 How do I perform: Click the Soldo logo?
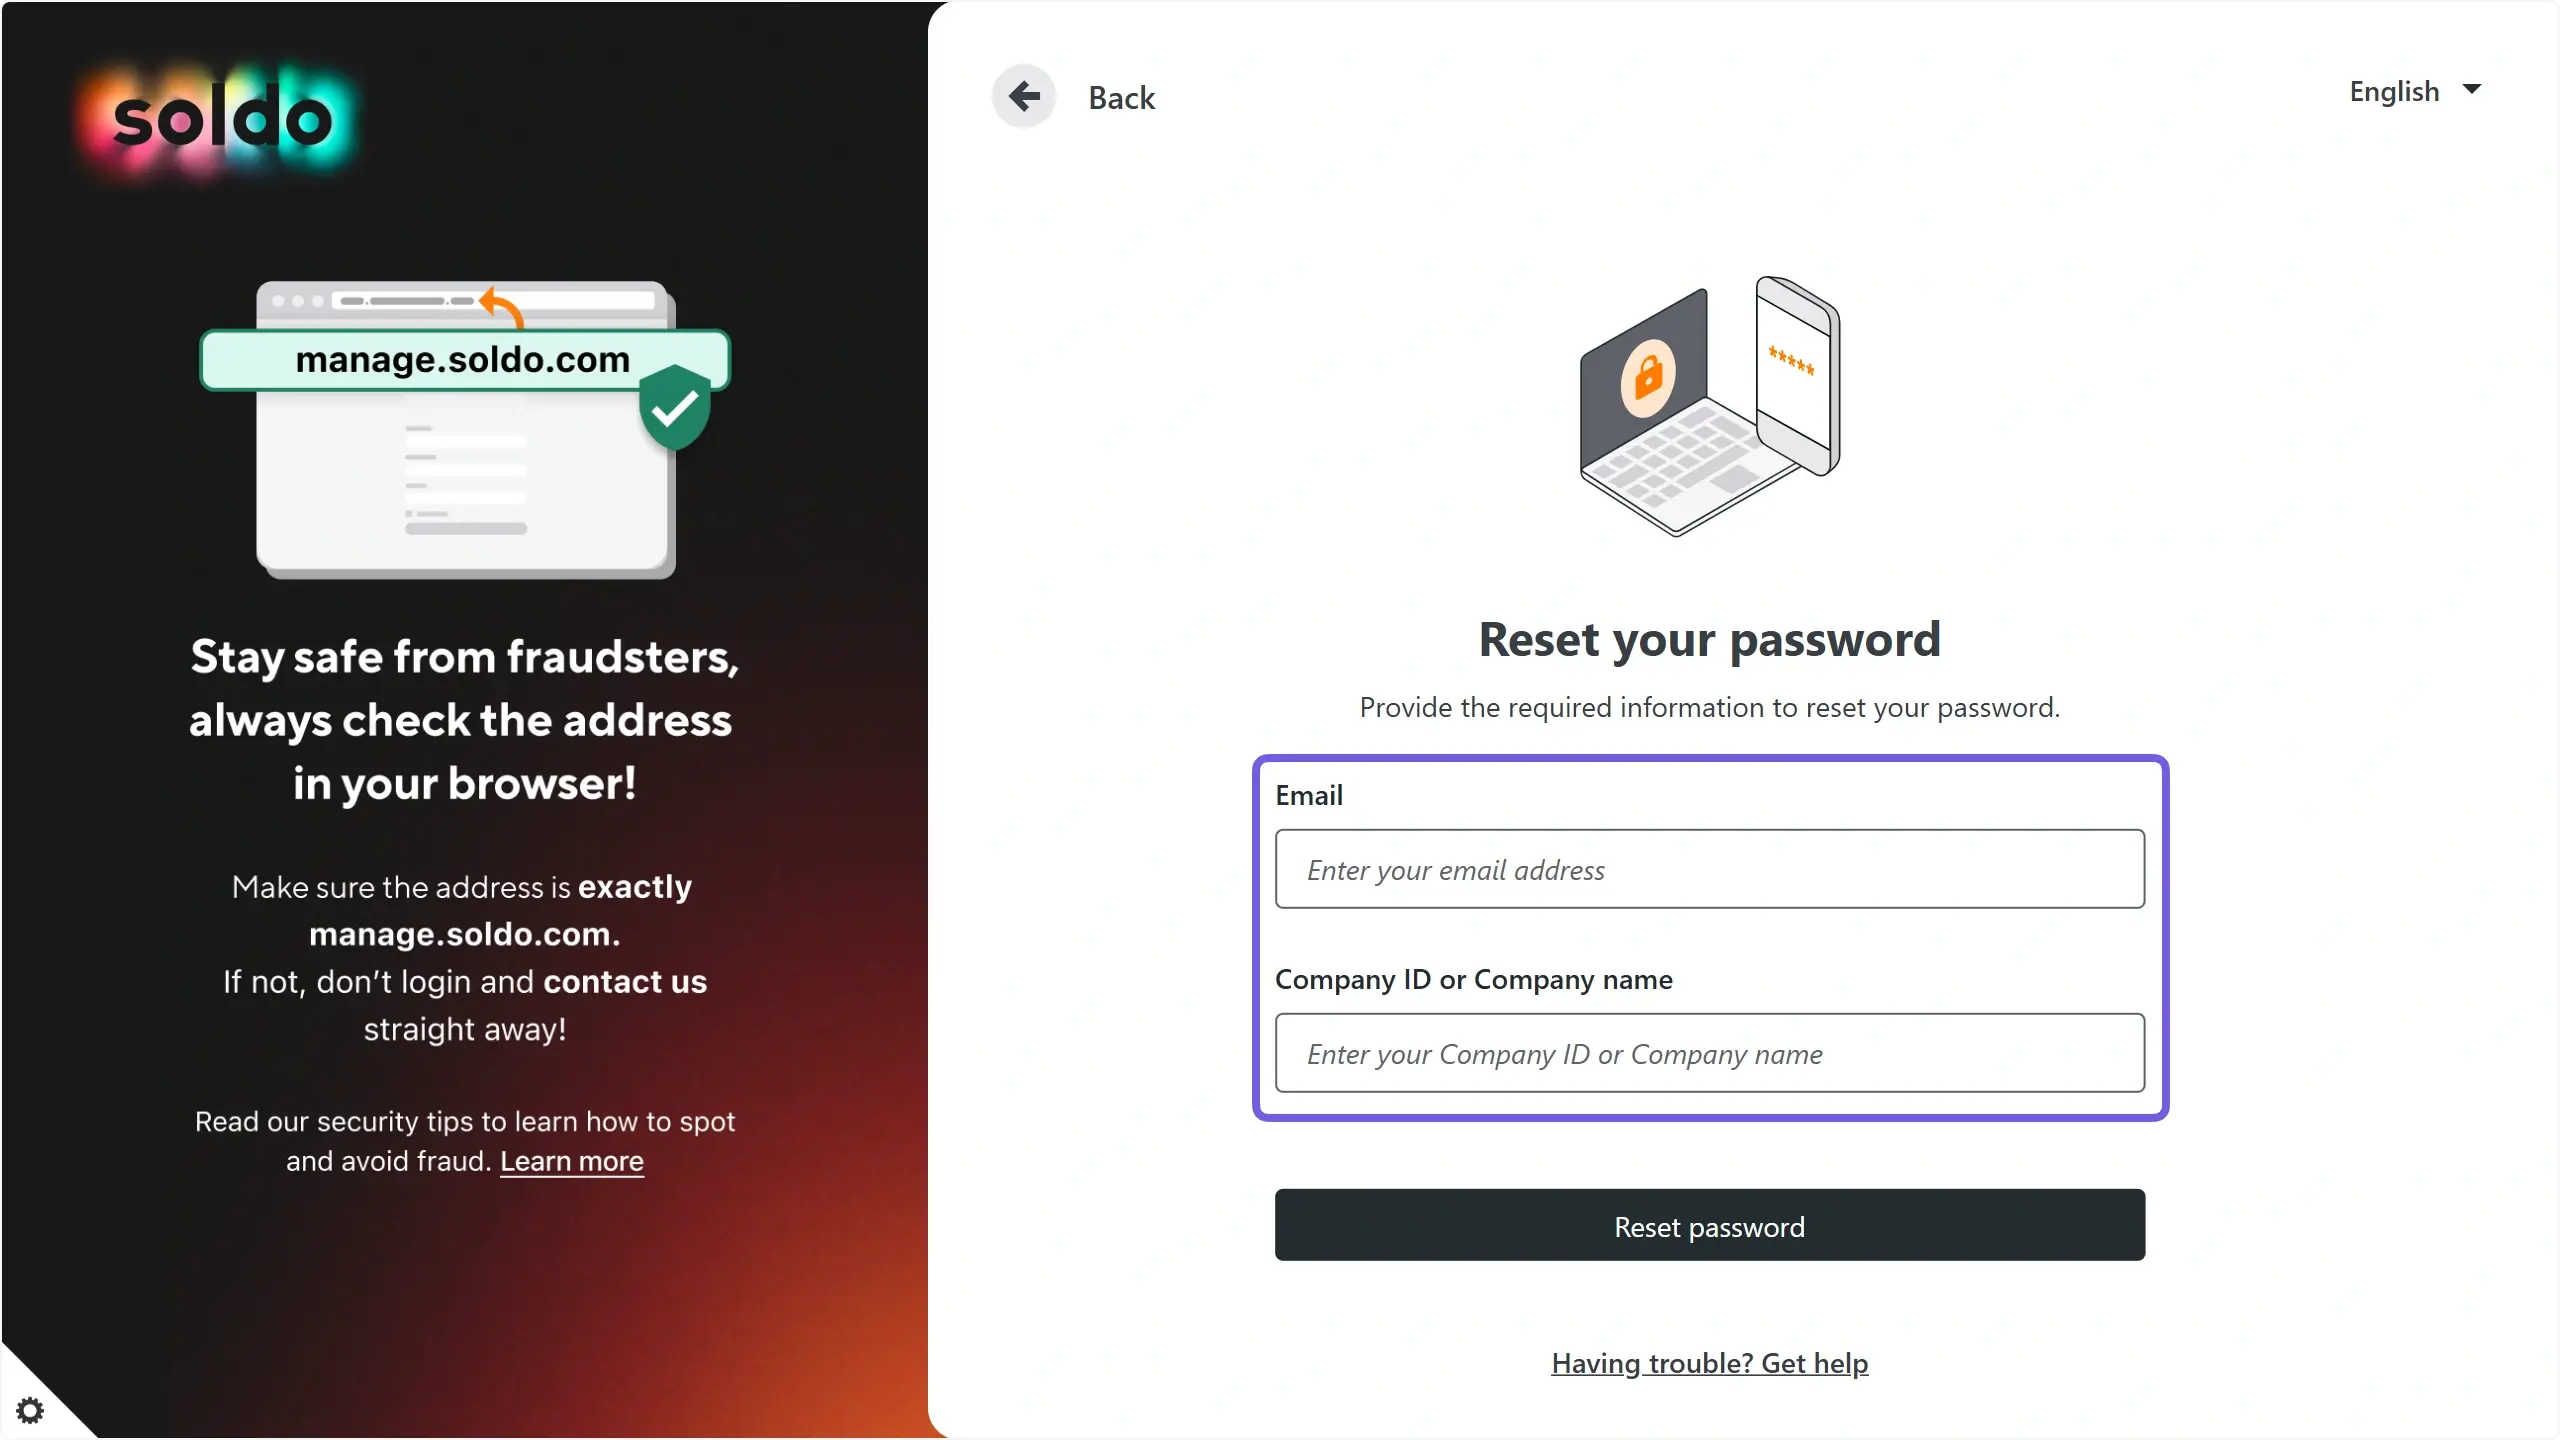coord(222,120)
